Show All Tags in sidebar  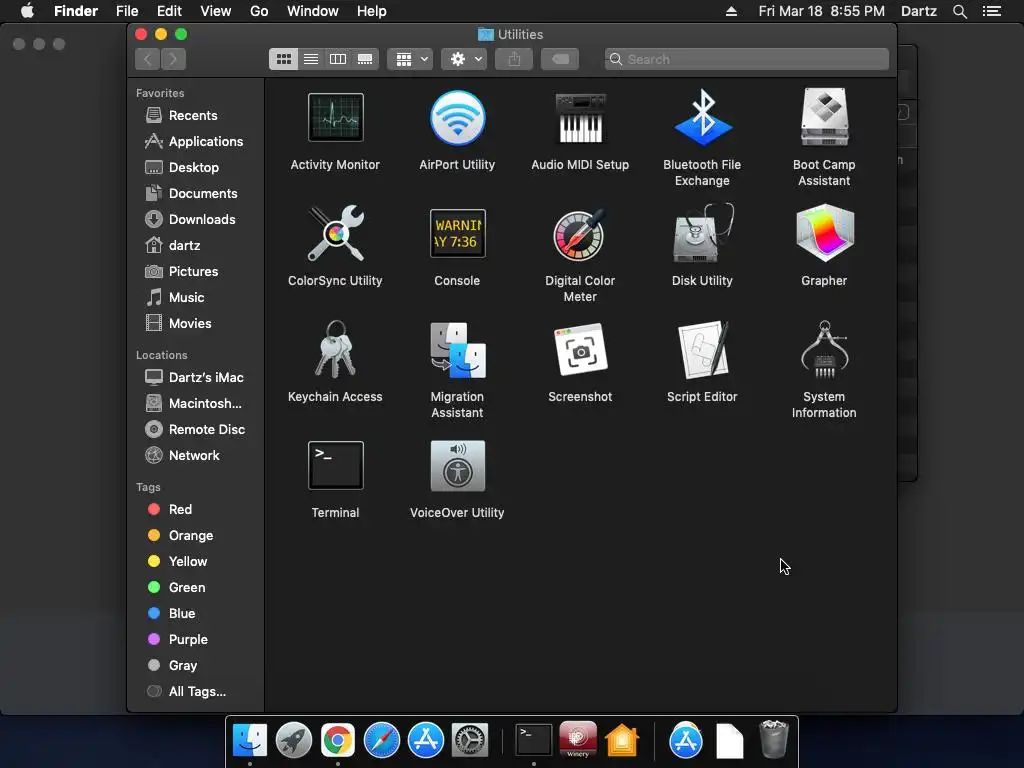(197, 693)
